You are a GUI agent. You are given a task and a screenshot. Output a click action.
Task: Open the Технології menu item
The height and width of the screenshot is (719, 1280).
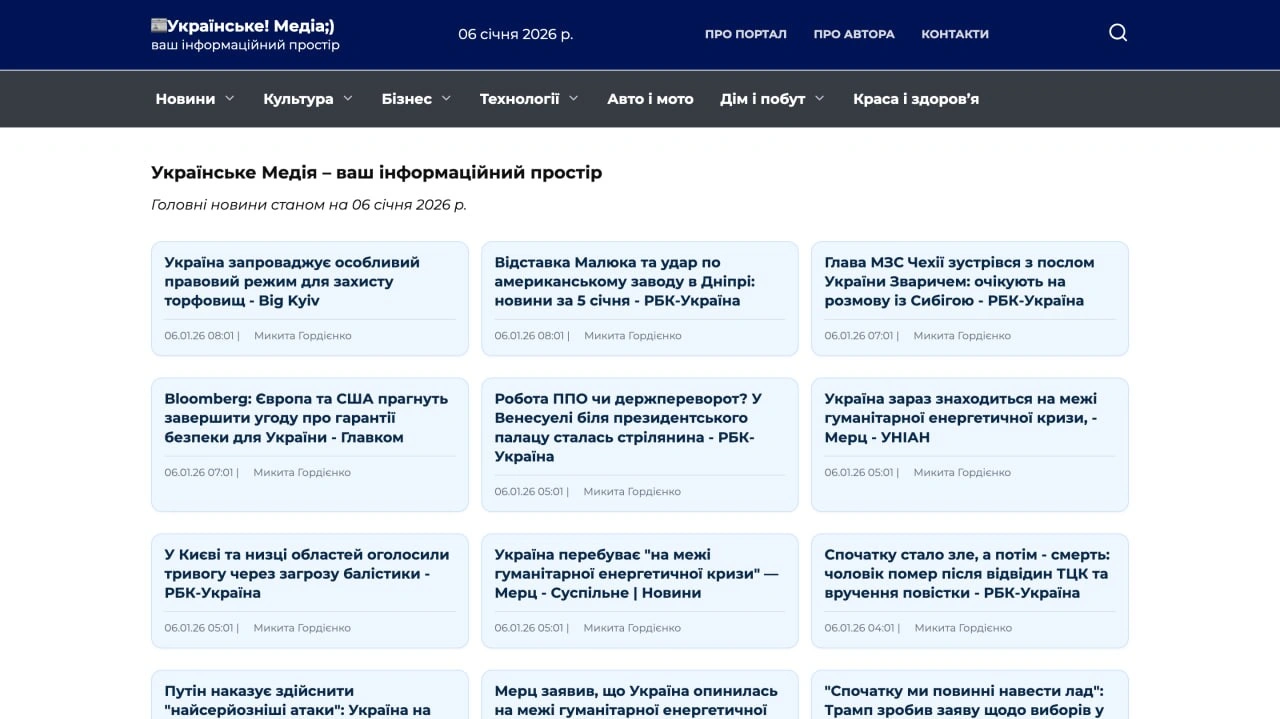[519, 99]
